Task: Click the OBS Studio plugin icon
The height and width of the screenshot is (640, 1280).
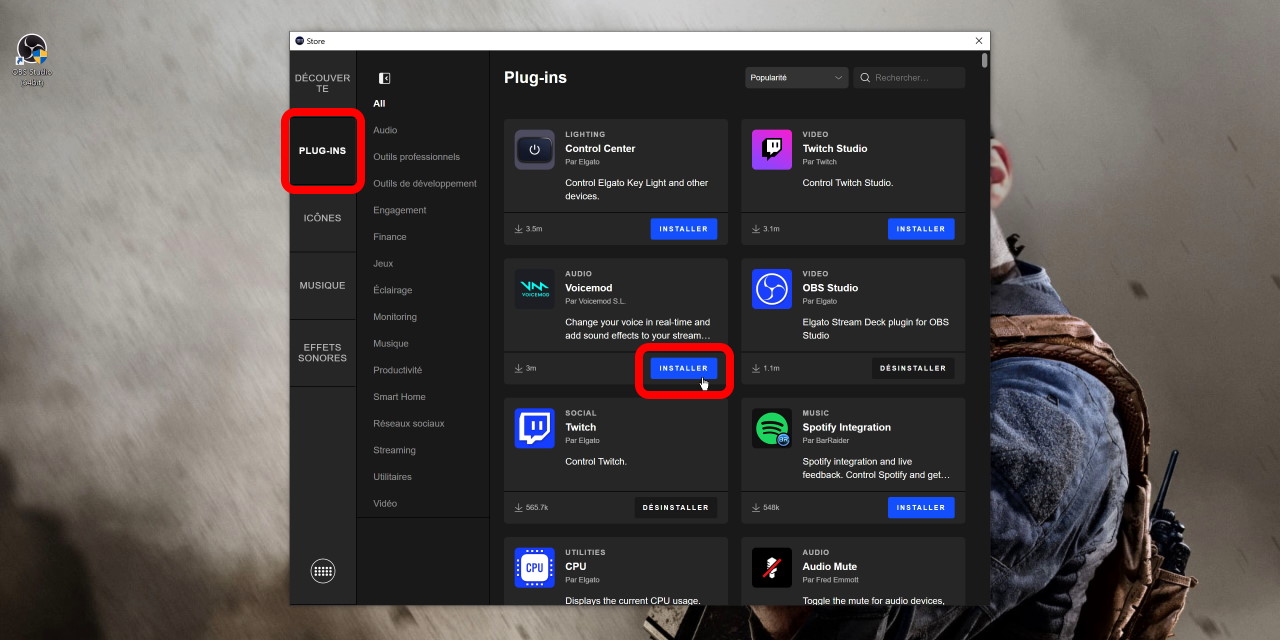Action: pos(771,289)
